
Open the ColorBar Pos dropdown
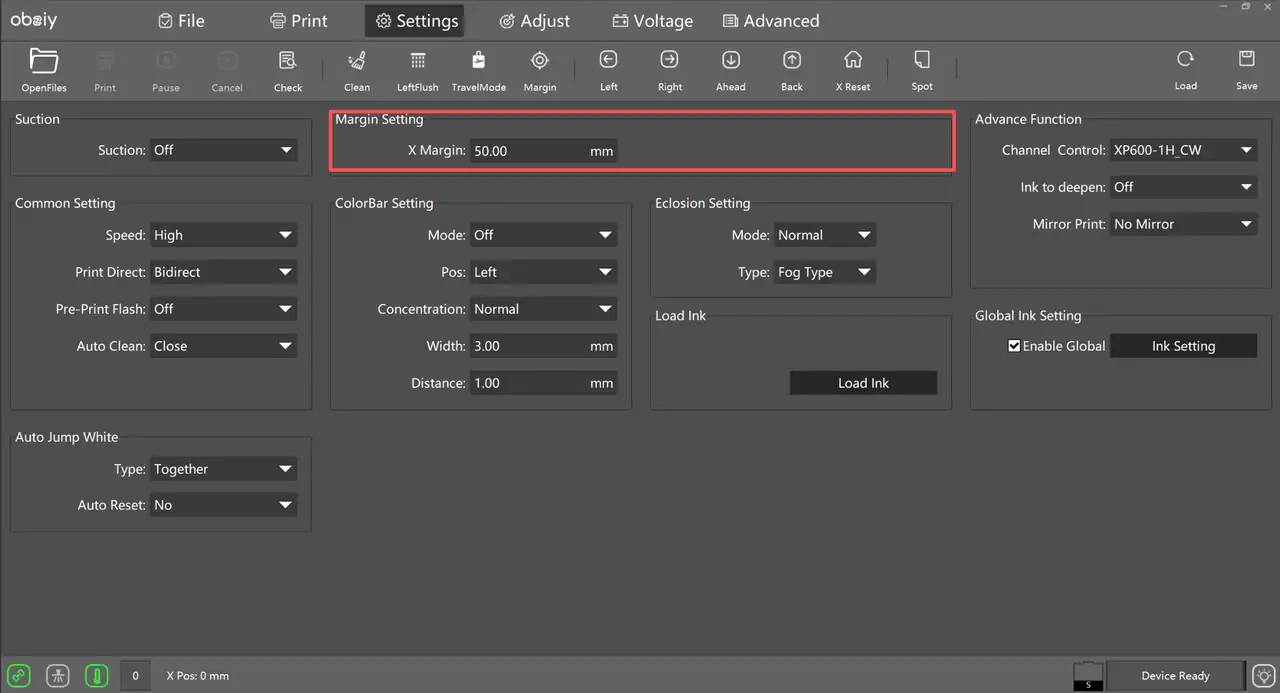pyautogui.click(x=543, y=272)
